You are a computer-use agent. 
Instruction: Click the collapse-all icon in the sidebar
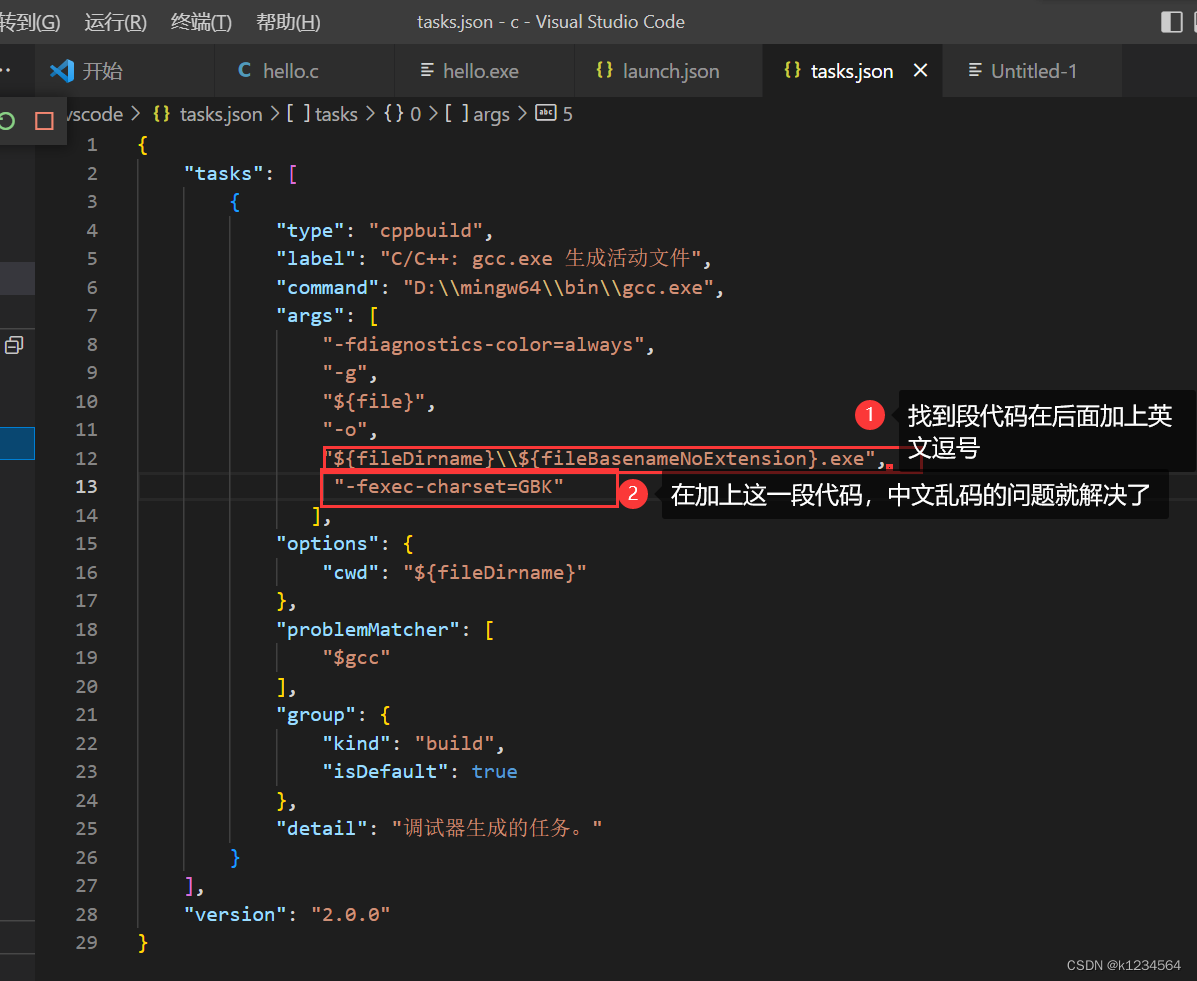tap(14, 345)
